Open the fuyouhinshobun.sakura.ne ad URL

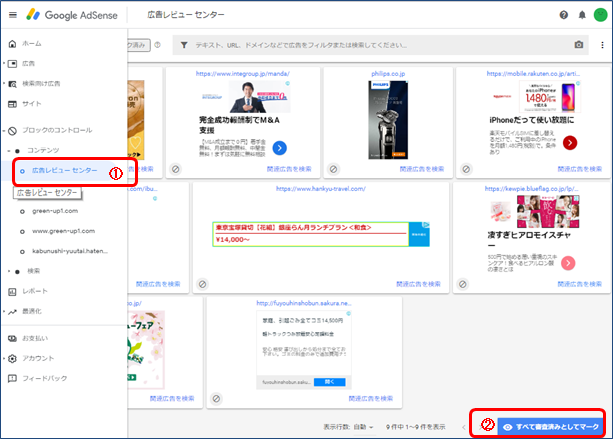pos(304,303)
